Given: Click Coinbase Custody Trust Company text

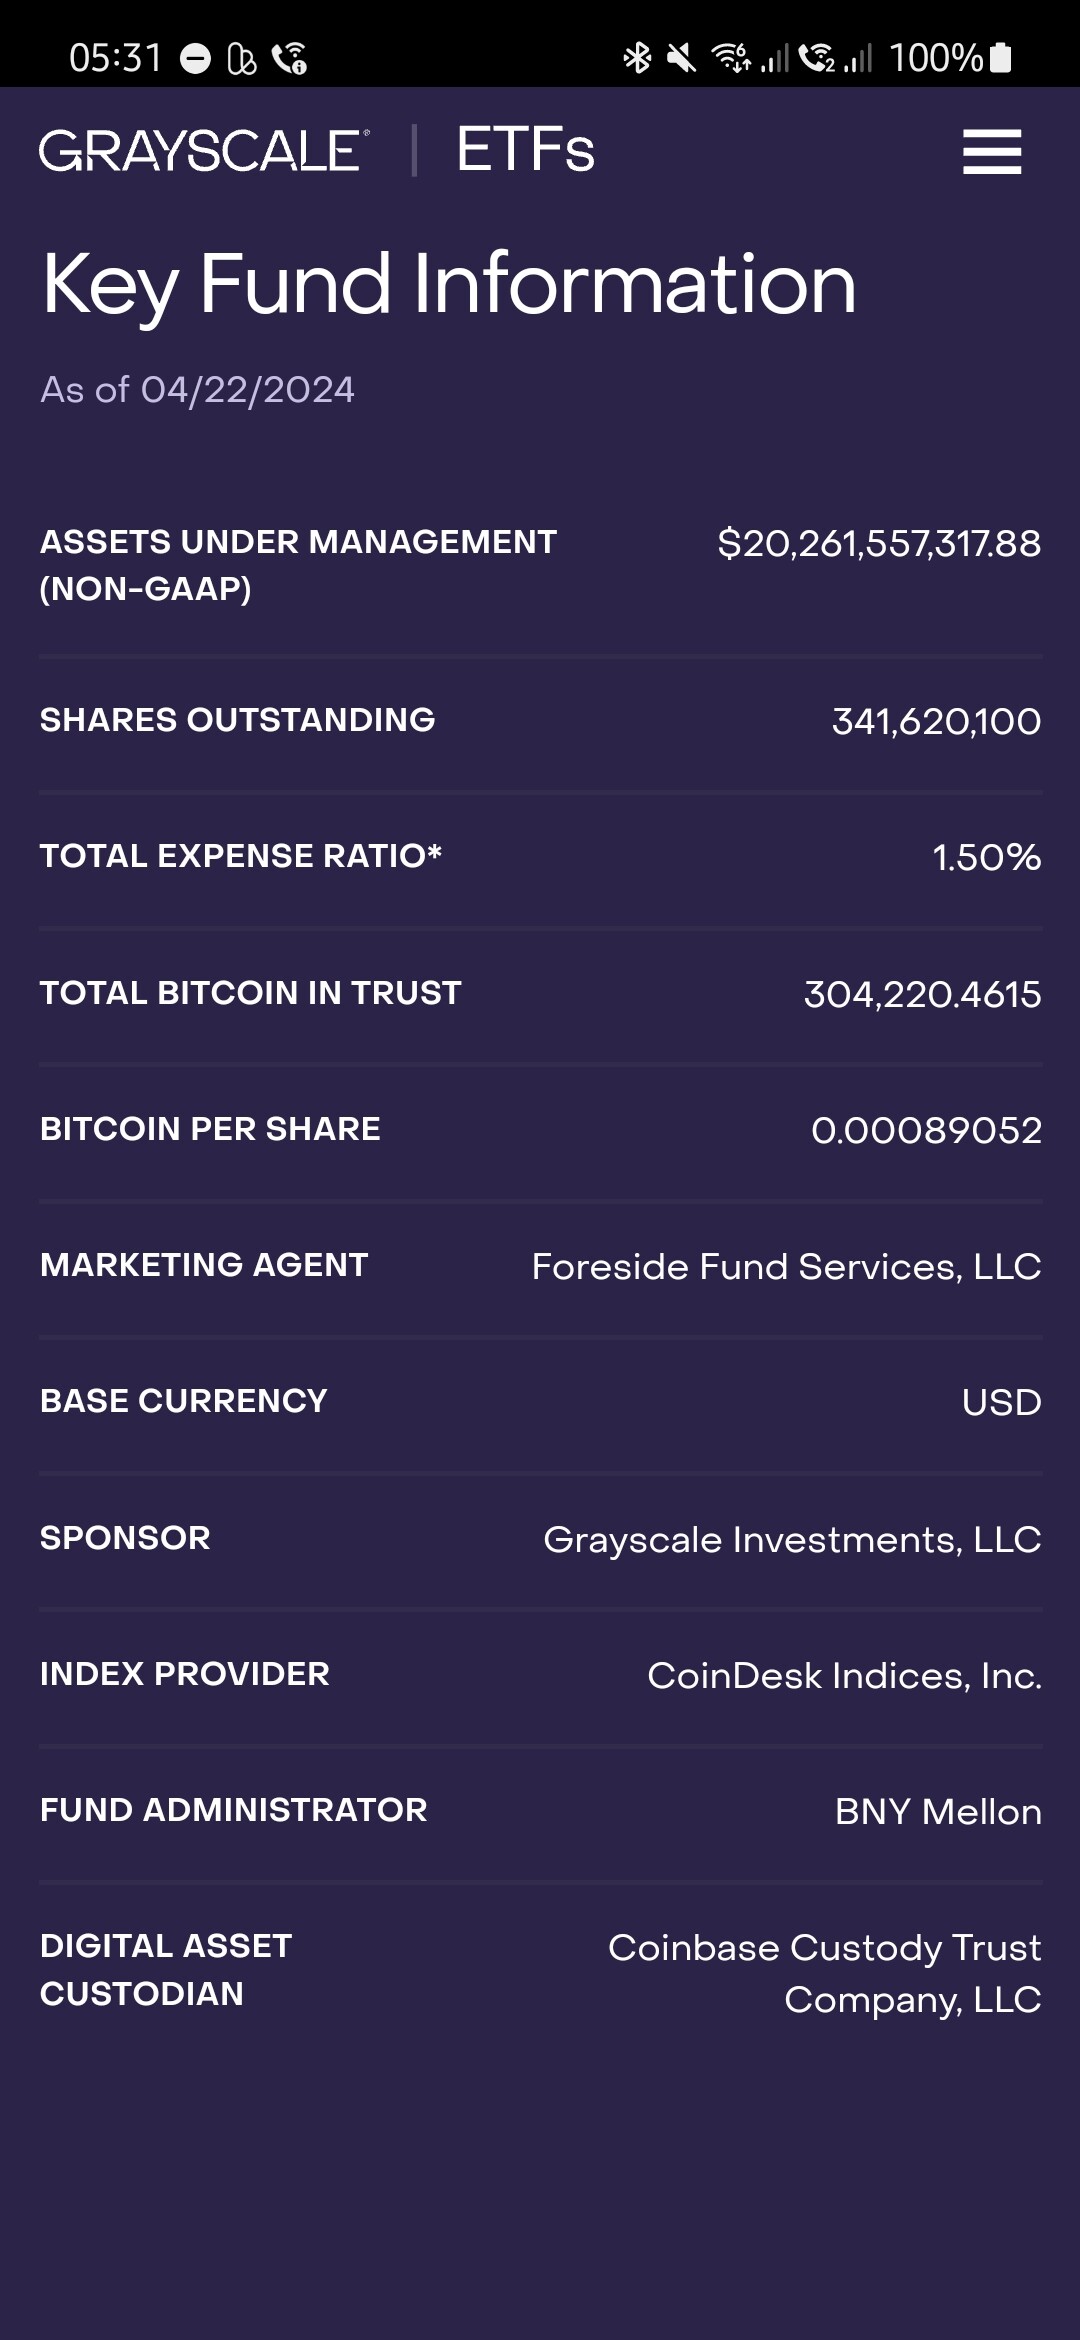Looking at the screenshot, I should 825,1973.
